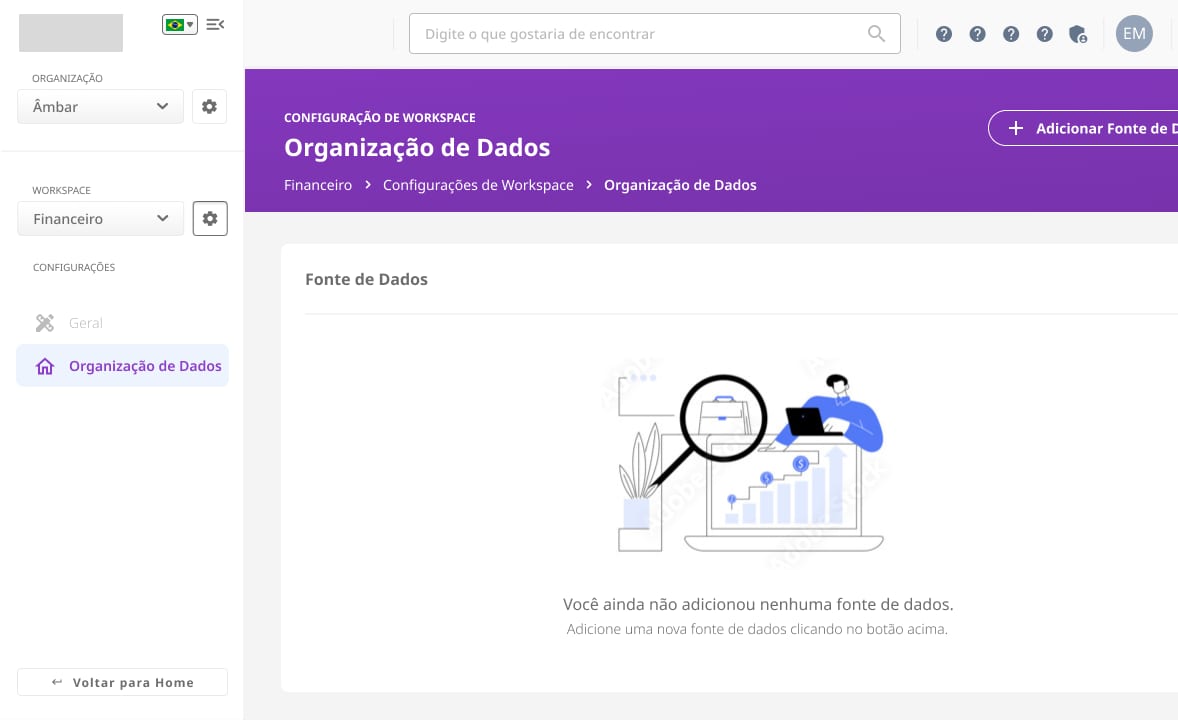Click the Fonte de Dados heading
Image resolution: width=1178 pixels, height=720 pixels.
366,280
